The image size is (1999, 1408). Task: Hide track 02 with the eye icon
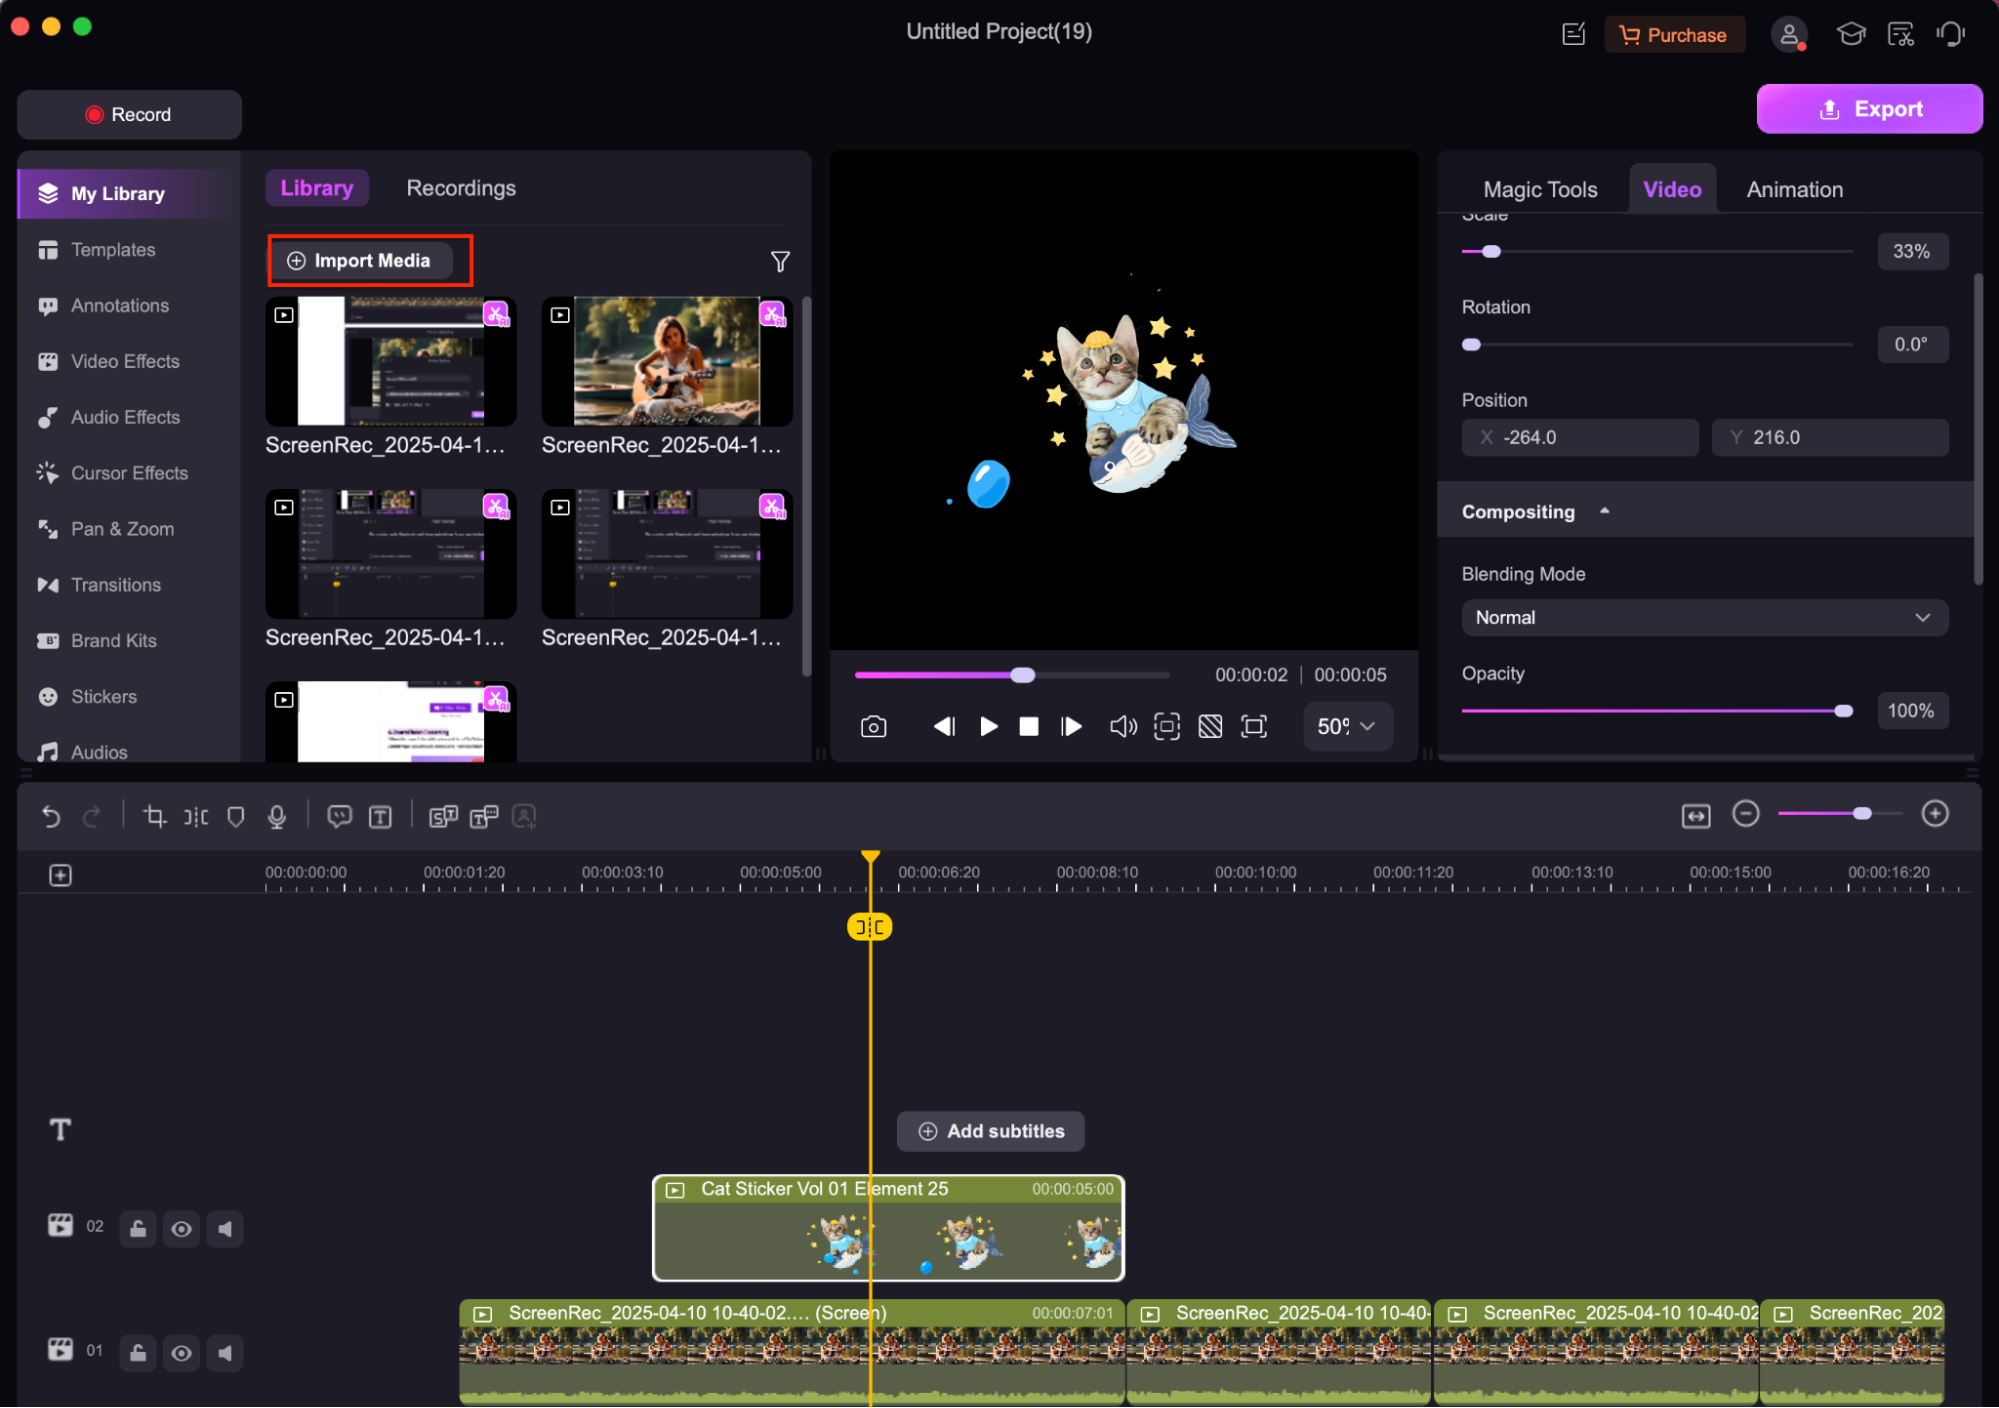[x=181, y=1228]
